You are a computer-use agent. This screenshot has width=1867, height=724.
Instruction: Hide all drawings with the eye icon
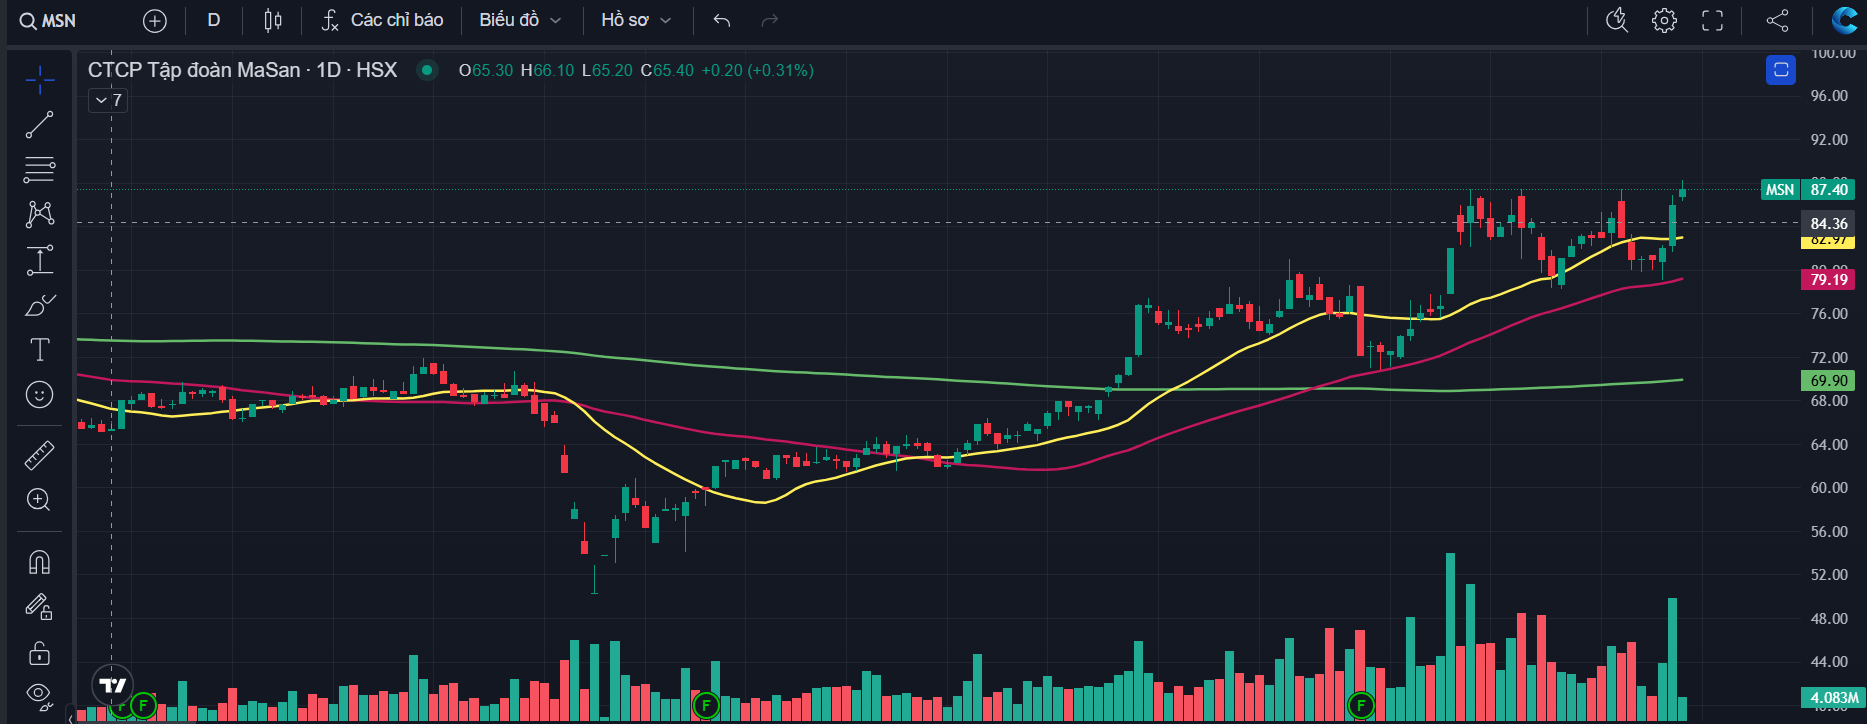(x=40, y=694)
